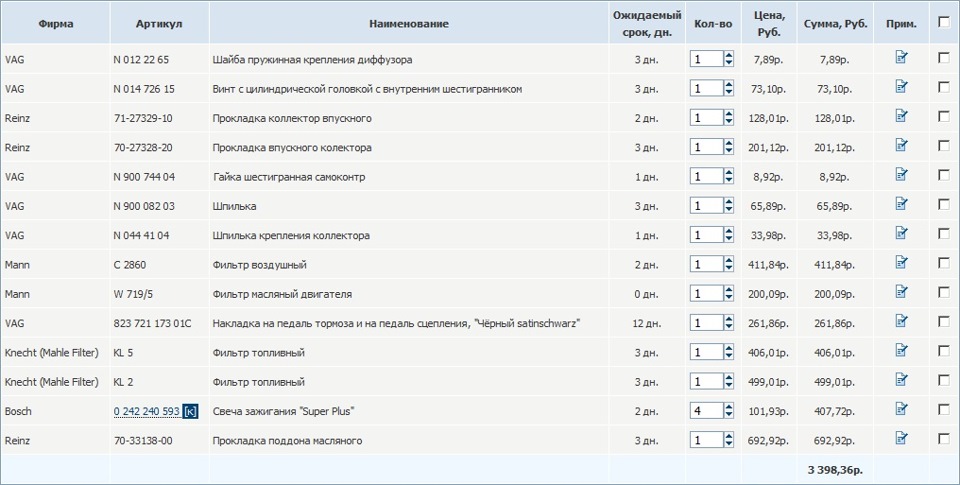This screenshot has height=485, width=960.
Task: Click note icon for Фильтр масляный двигателя
Action: coord(902,293)
